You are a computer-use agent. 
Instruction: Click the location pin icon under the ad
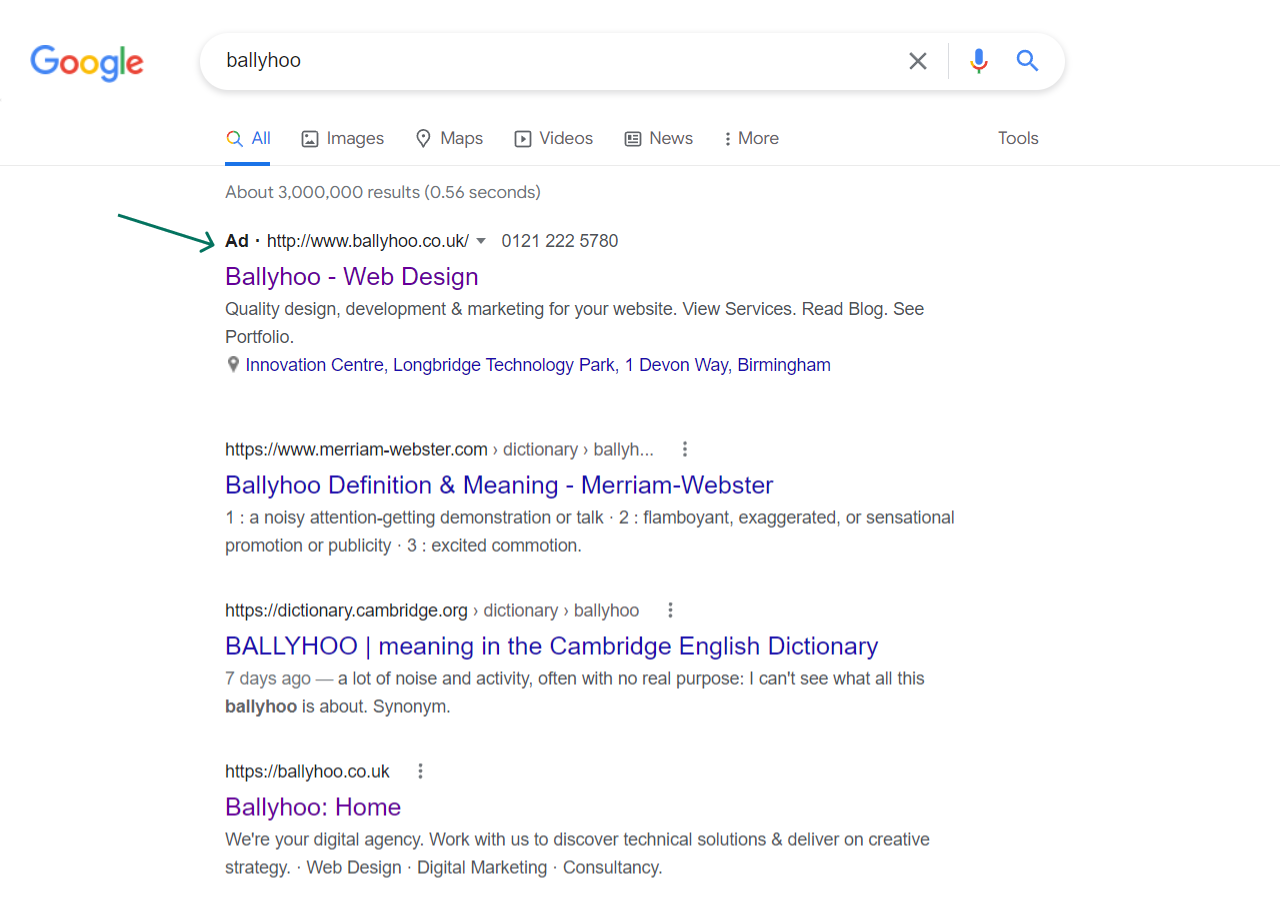pyautogui.click(x=233, y=365)
